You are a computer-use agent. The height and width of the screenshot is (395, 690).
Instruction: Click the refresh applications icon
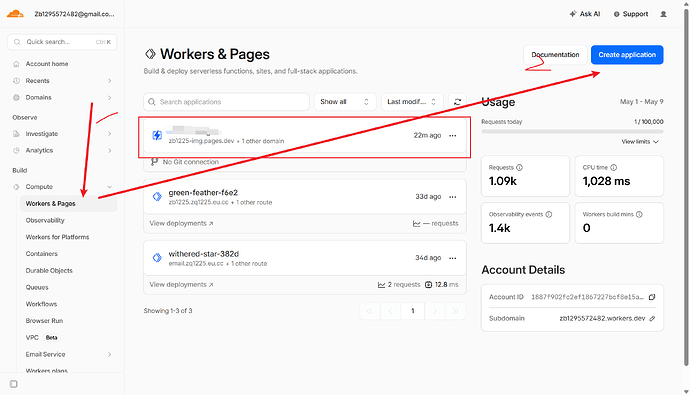(457, 102)
